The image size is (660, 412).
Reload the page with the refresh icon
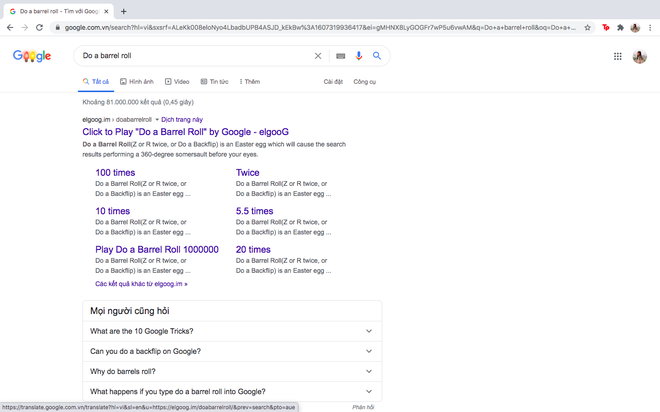coord(39,28)
